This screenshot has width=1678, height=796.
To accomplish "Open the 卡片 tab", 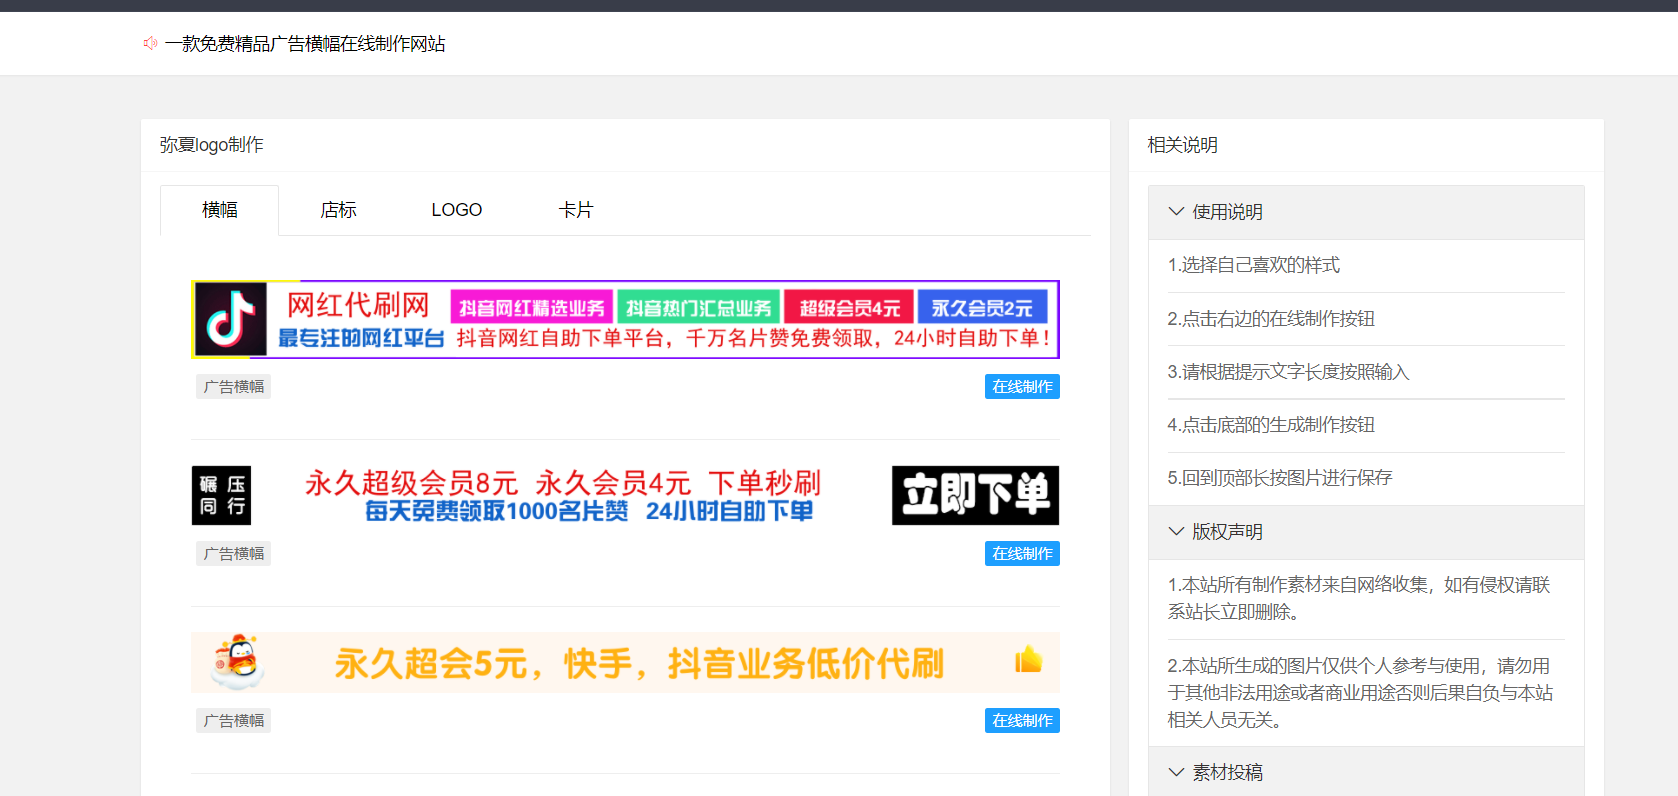I will pyautogui.click(x=575, y=210).
